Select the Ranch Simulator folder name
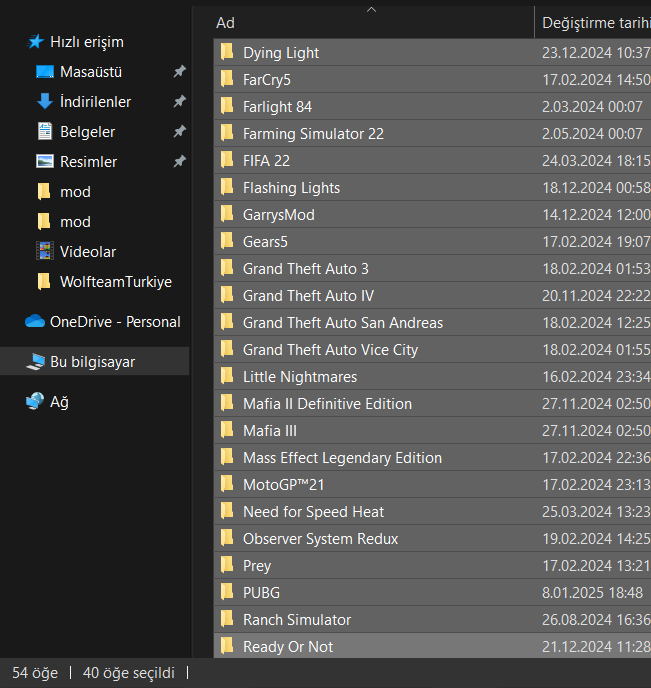 click(297, 620)
